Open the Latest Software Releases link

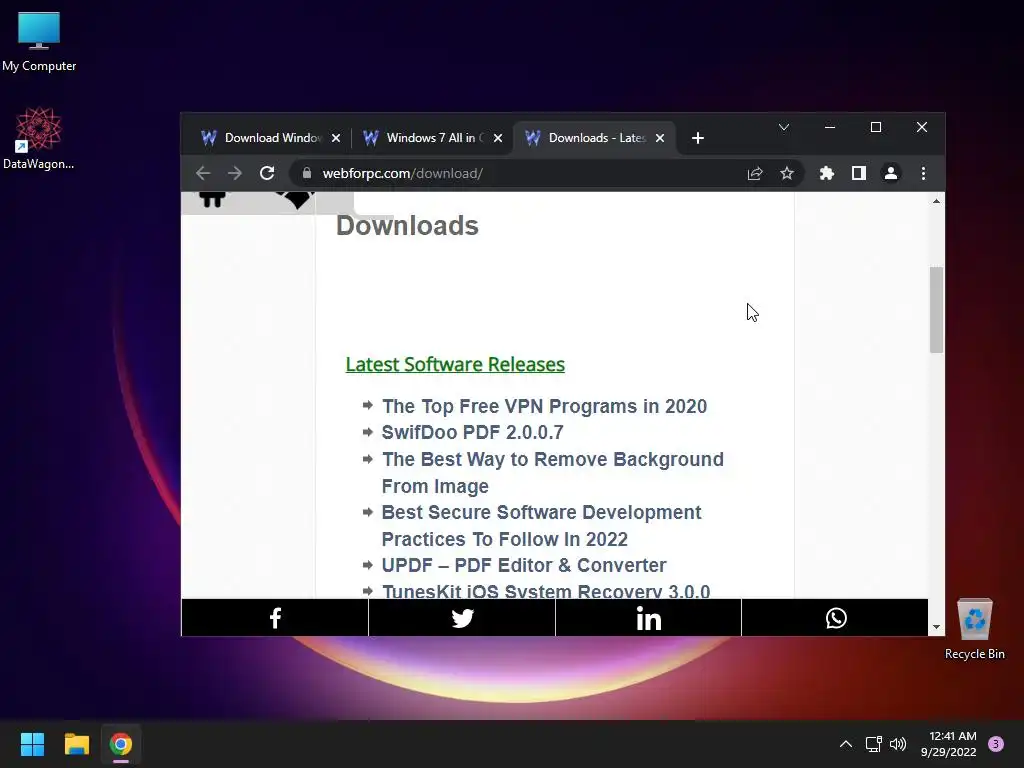point(455,364)
